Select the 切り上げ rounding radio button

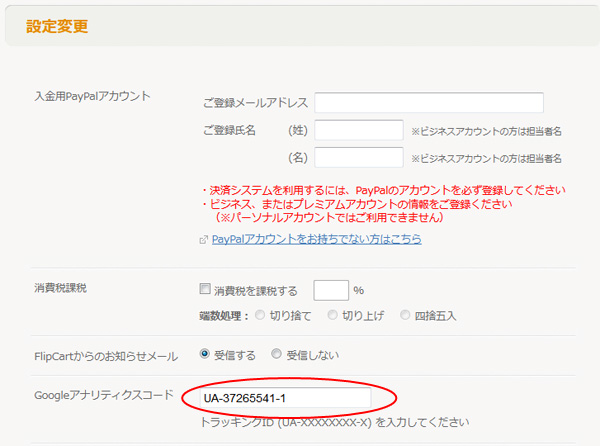[333, 316]
